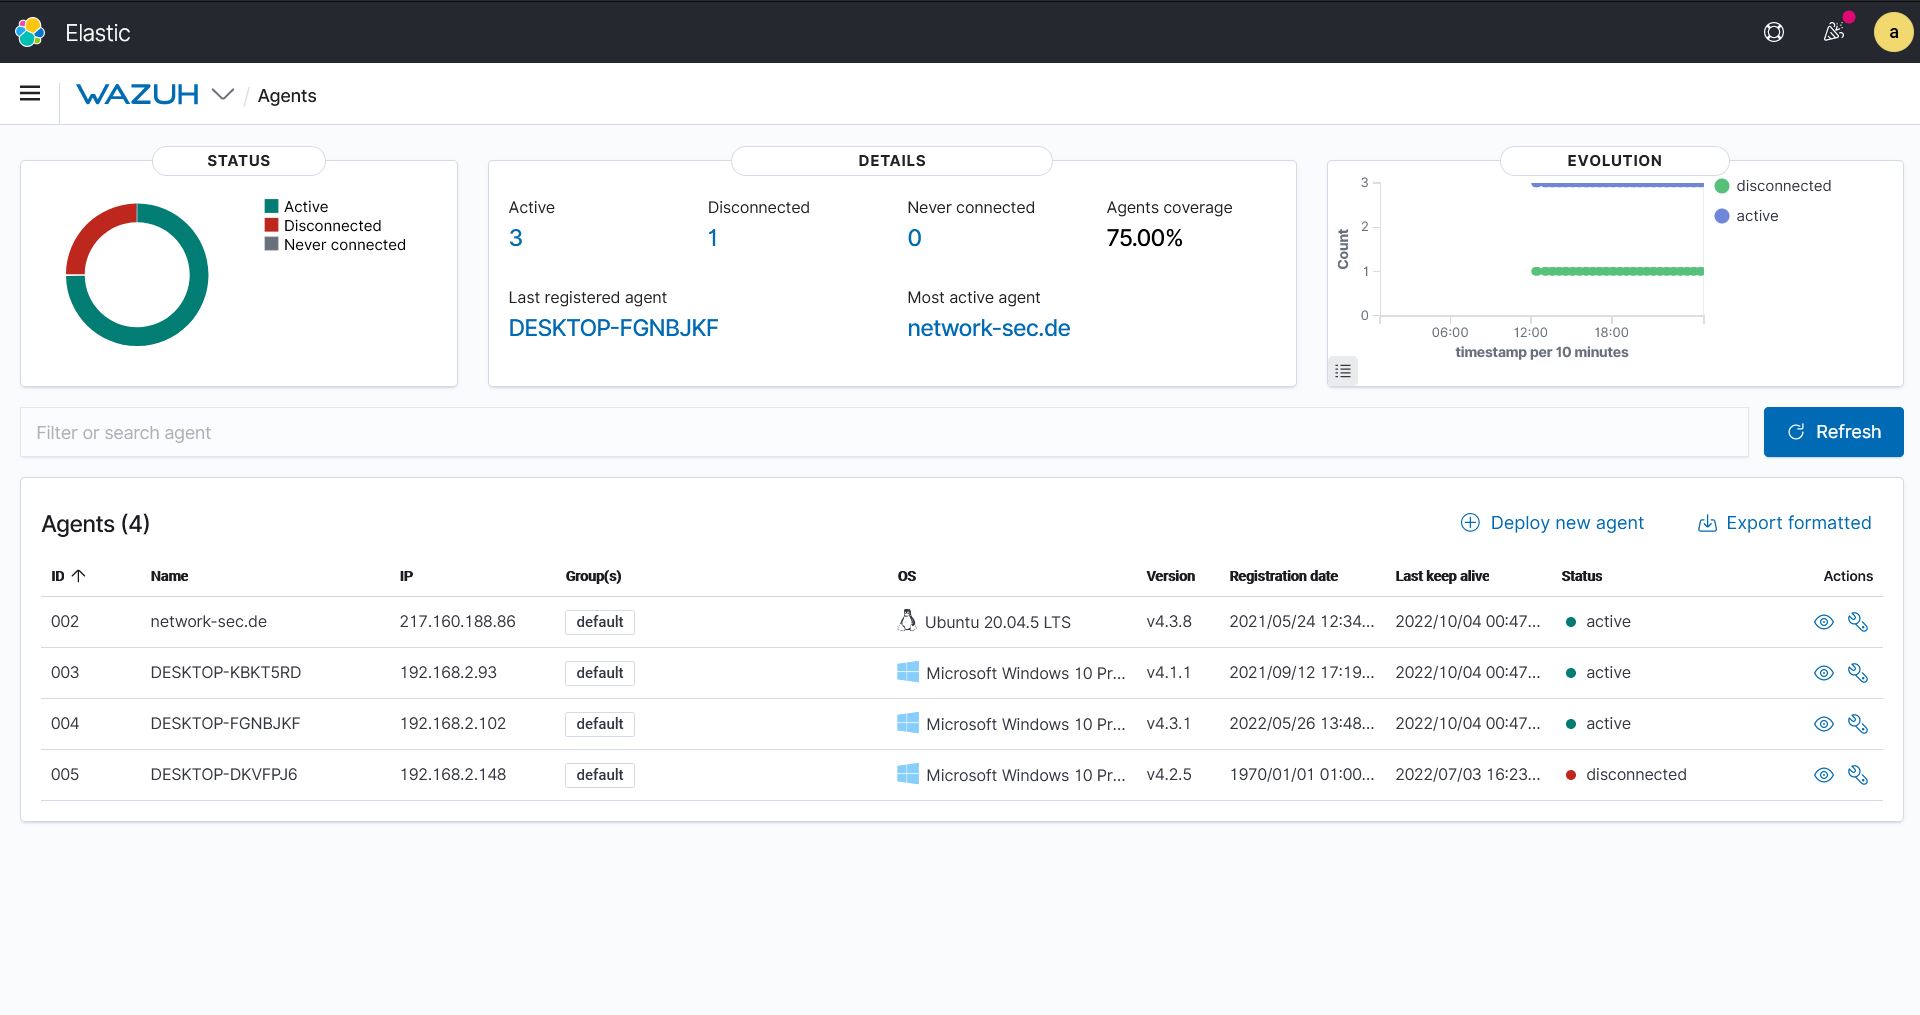Viewport: 1920px width, 1015px height.
Task: Click Windows logo icon in DESKTOP-KBKT5RD row
Action: click(x=908, y=672)
